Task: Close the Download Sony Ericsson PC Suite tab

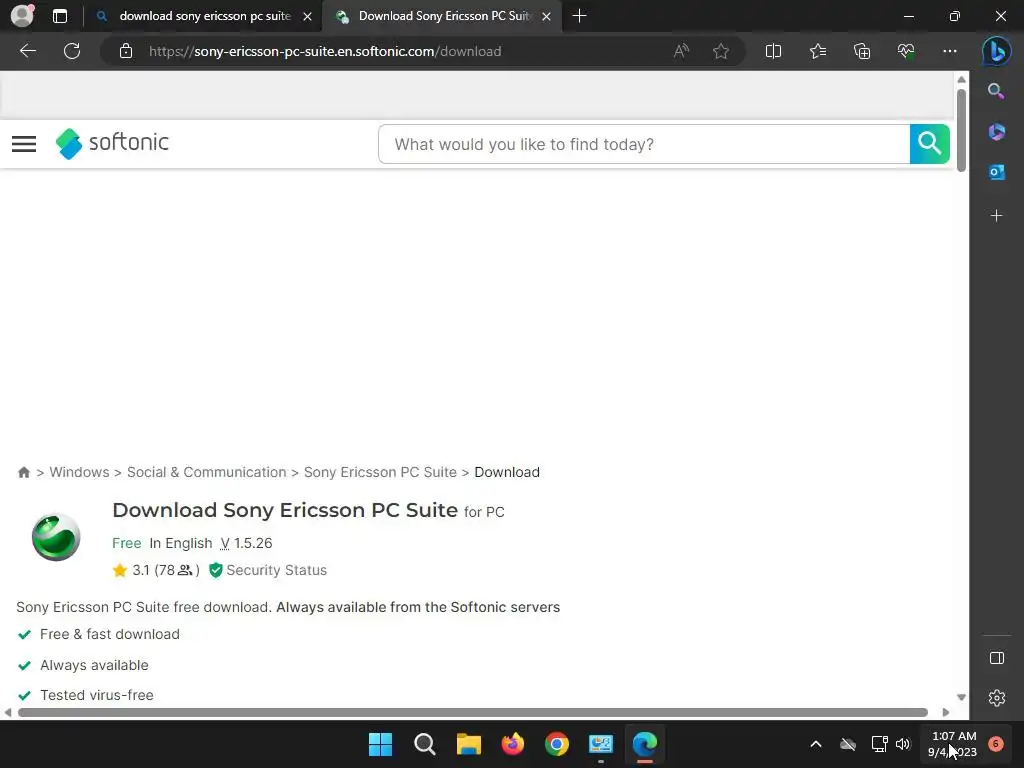Action: [x=547, y=16]
